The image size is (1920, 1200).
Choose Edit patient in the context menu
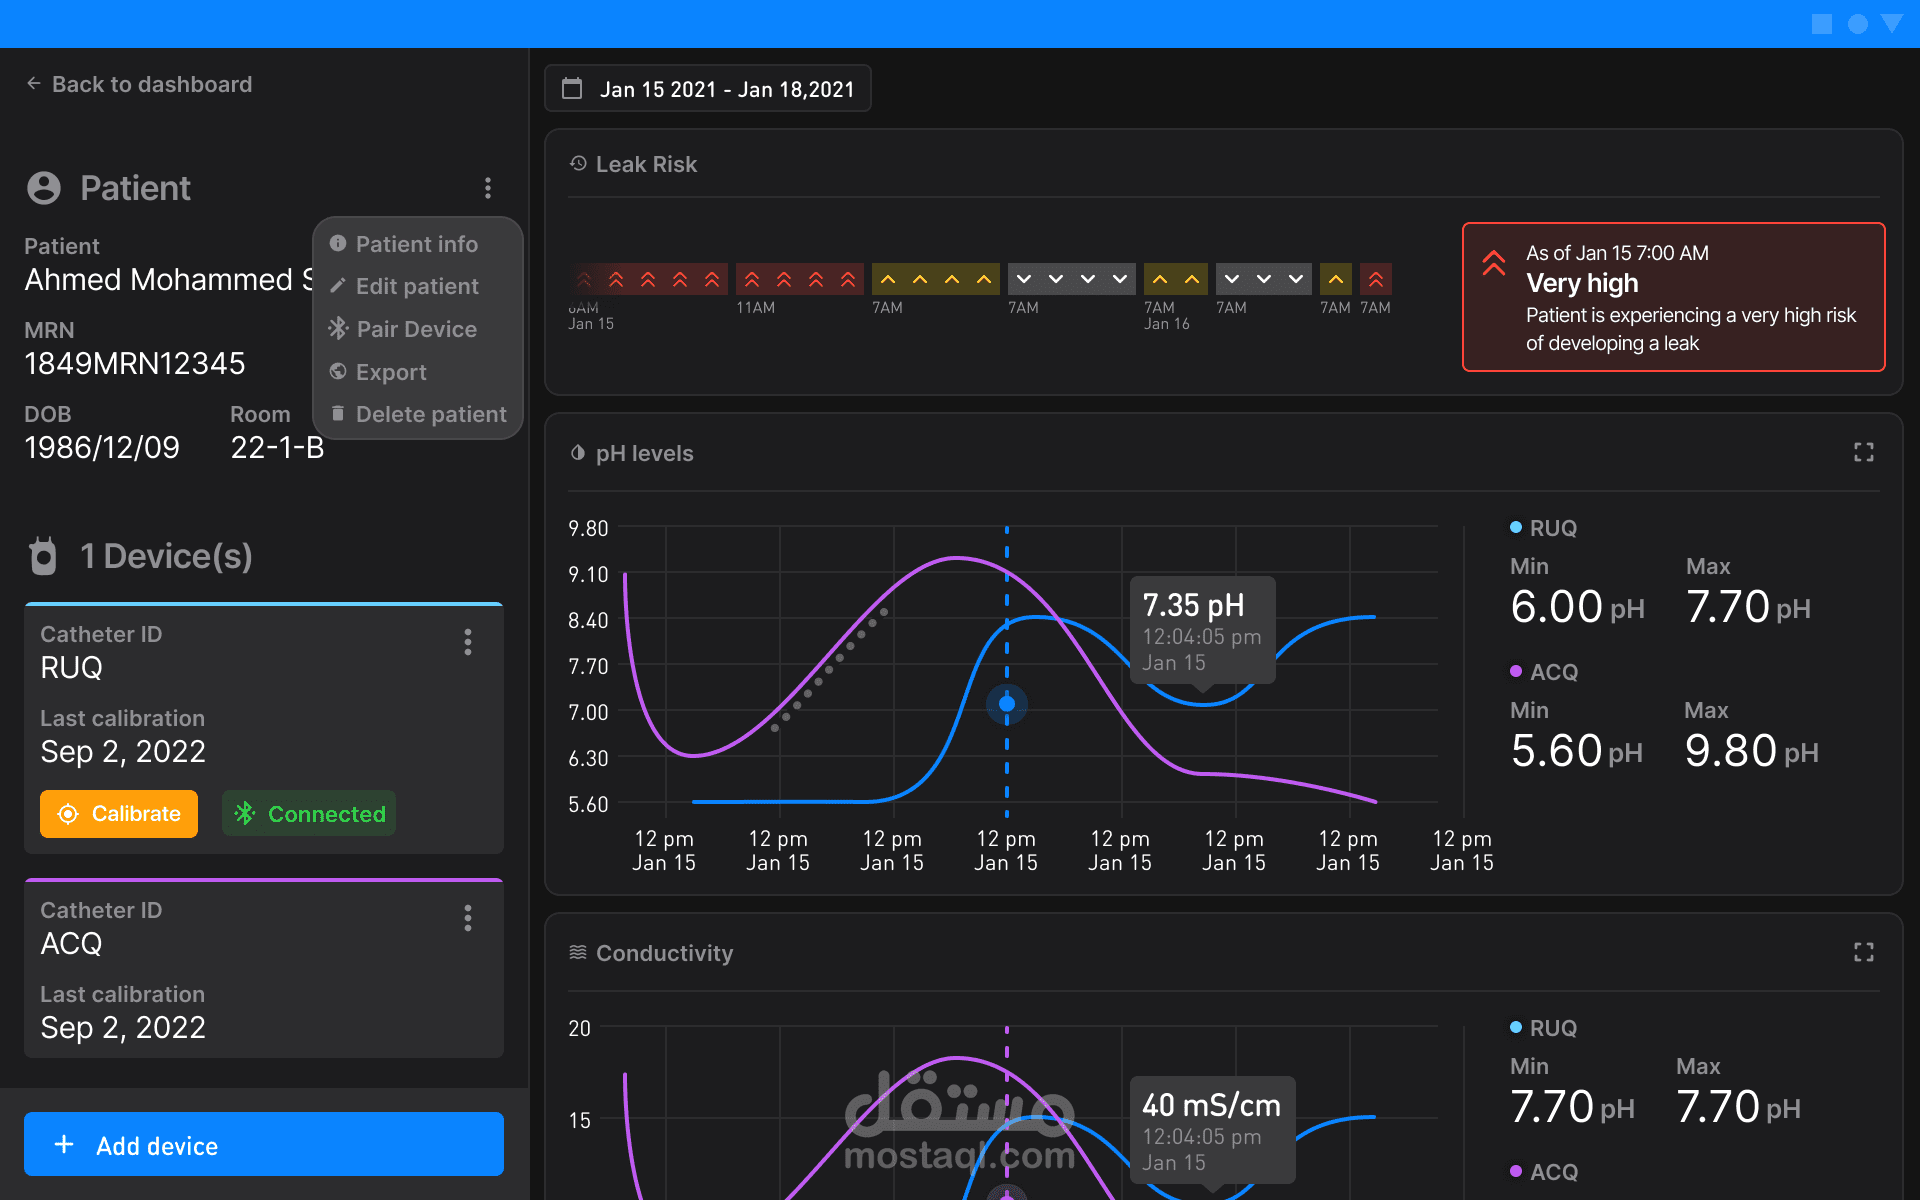click(x=418, y=286)
